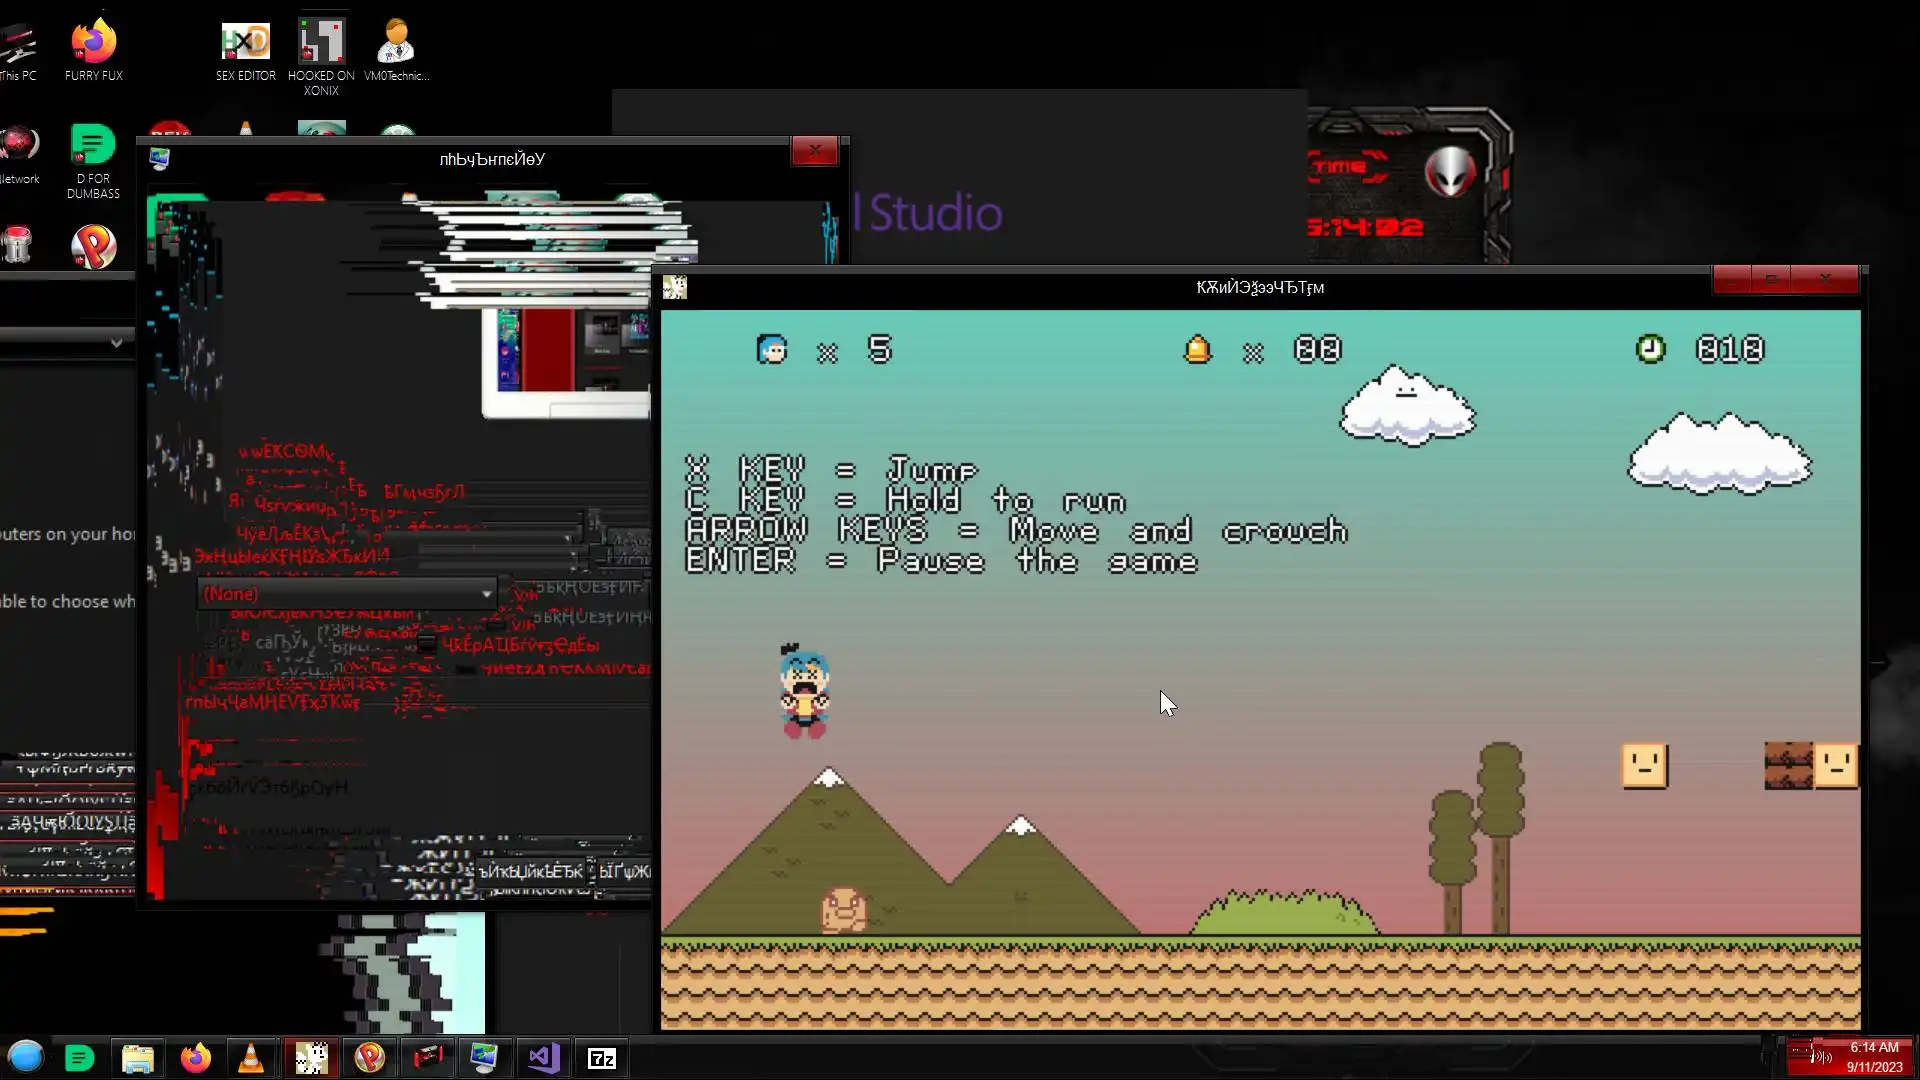This screenshot has width=1920, height=1080.
Task: Click the clock in the system tray
Action: point(1873,1057)
